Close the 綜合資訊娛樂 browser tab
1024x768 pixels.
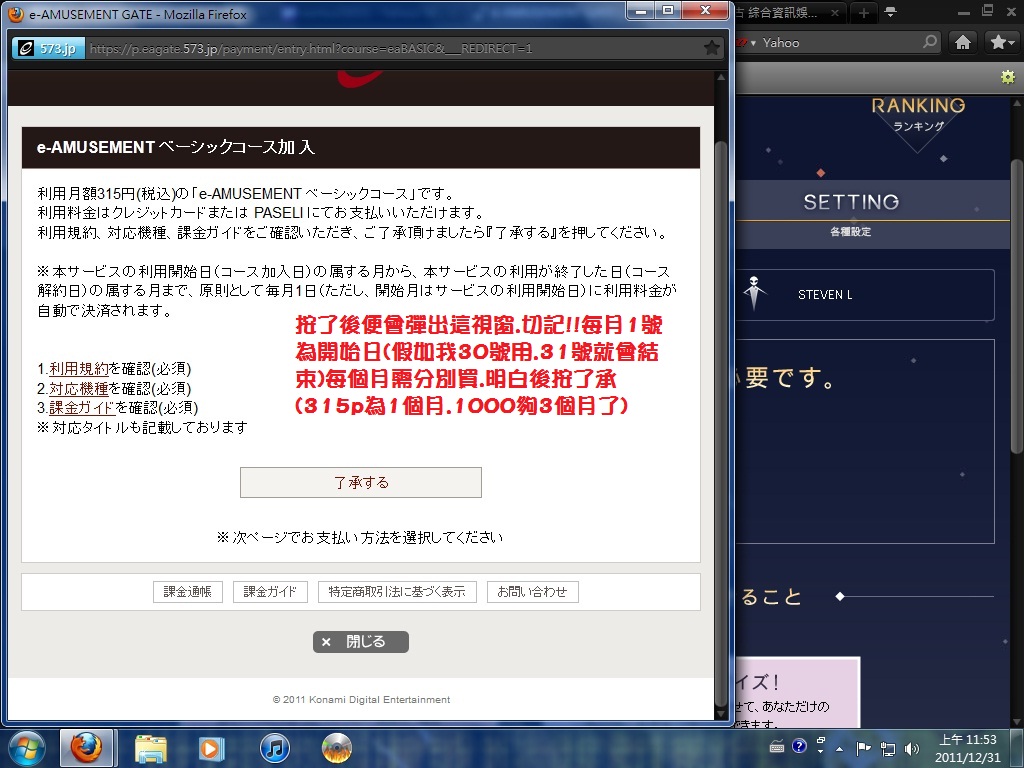click(837, 13)
